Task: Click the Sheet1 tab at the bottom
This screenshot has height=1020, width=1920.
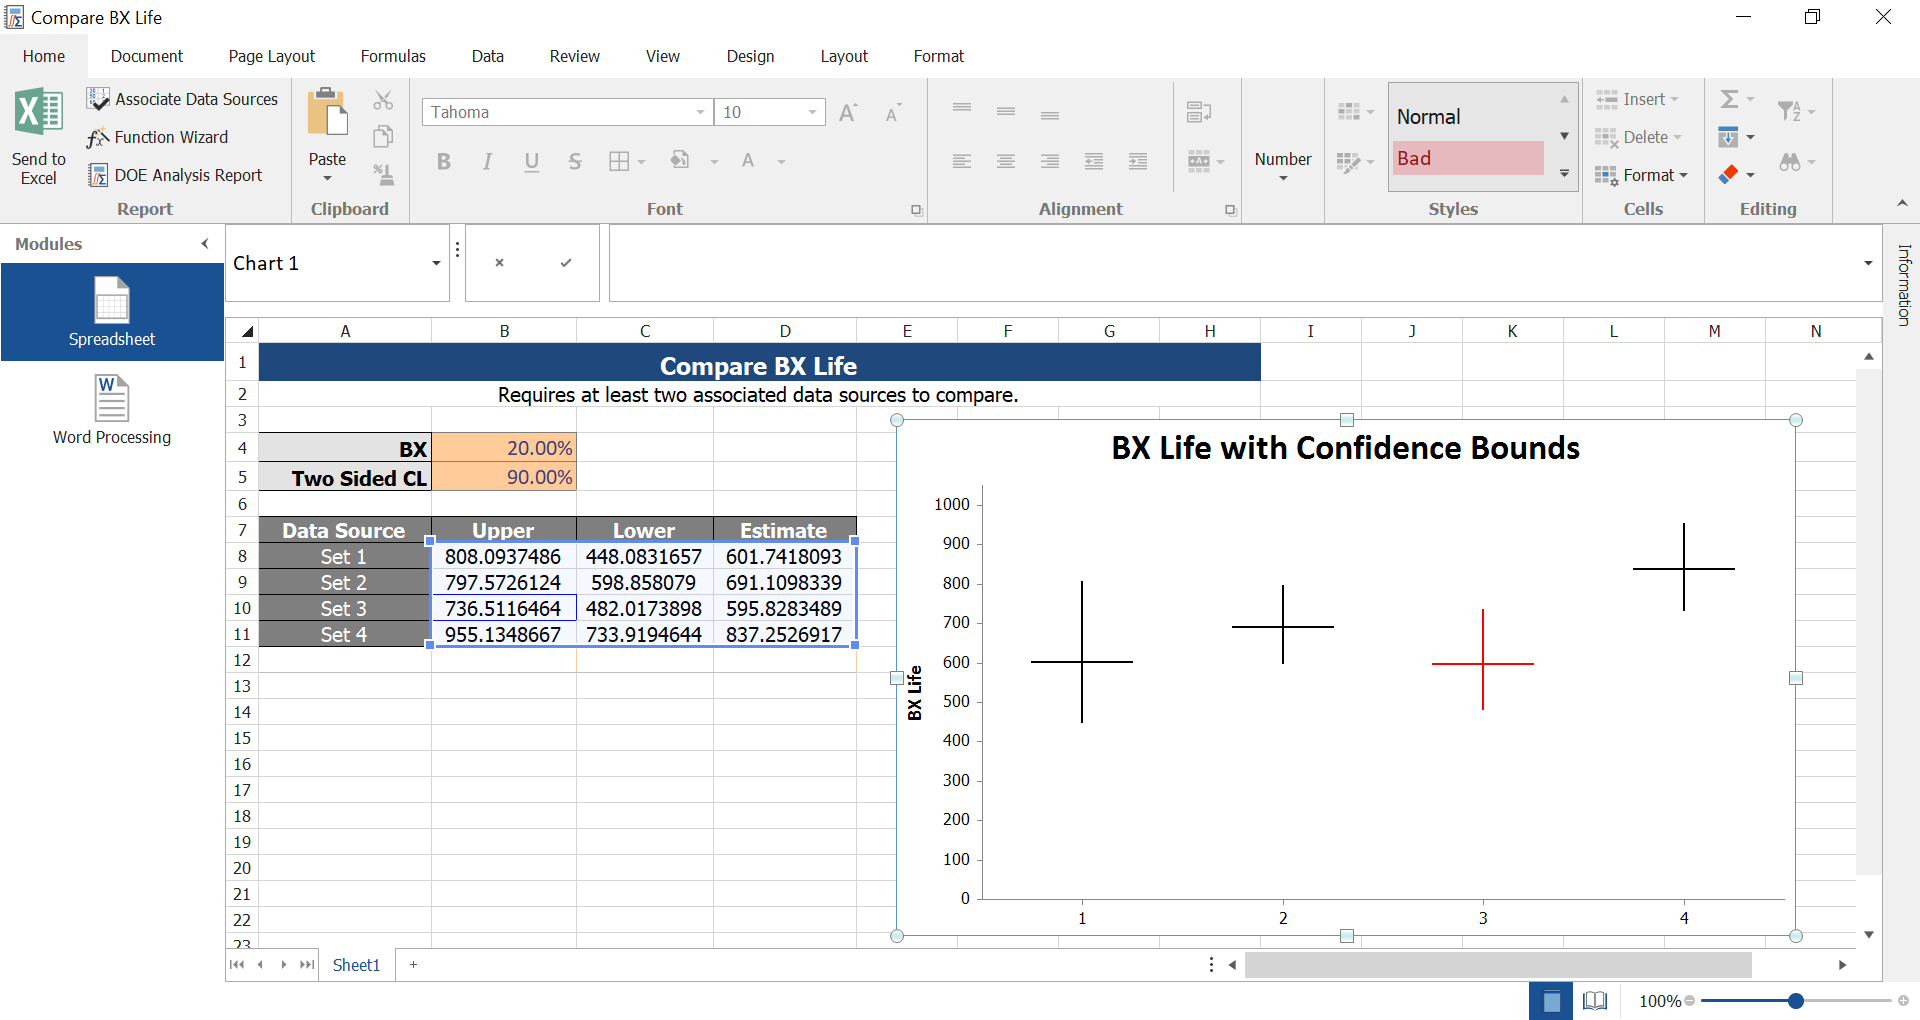Action: 356,964
